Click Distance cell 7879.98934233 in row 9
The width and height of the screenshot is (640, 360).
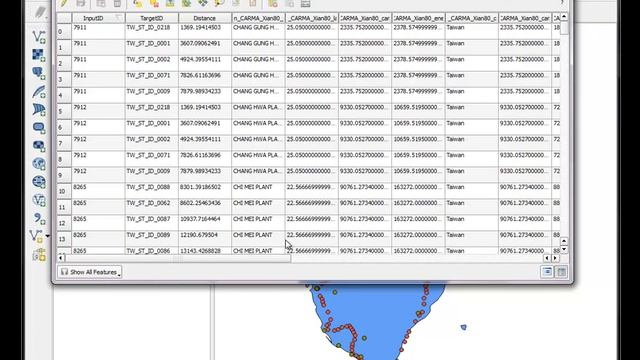[x=204, y=175]
